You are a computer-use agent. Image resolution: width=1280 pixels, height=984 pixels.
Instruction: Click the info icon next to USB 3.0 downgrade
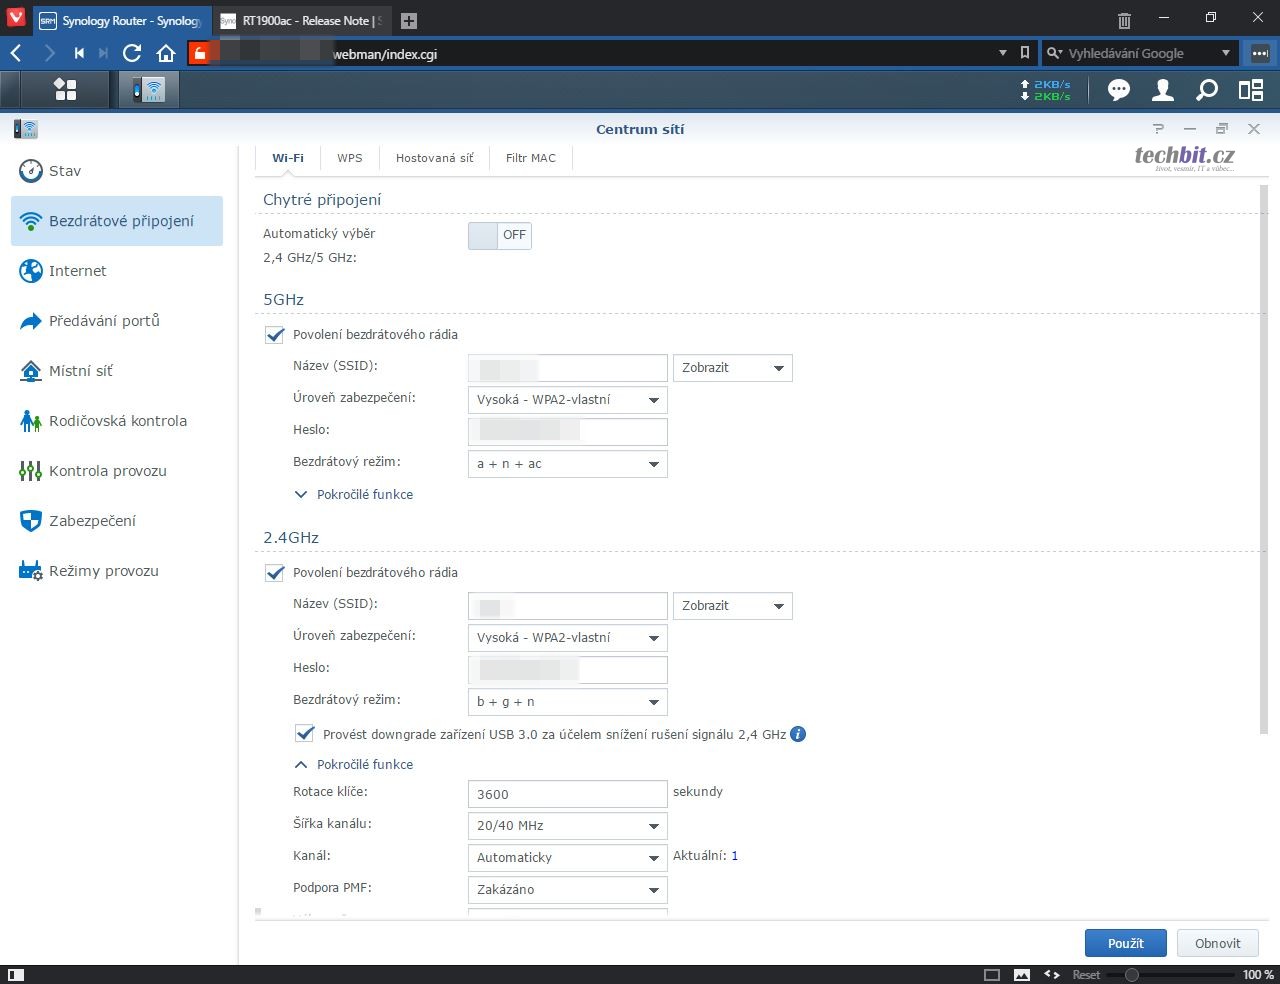tap(798, 734)
